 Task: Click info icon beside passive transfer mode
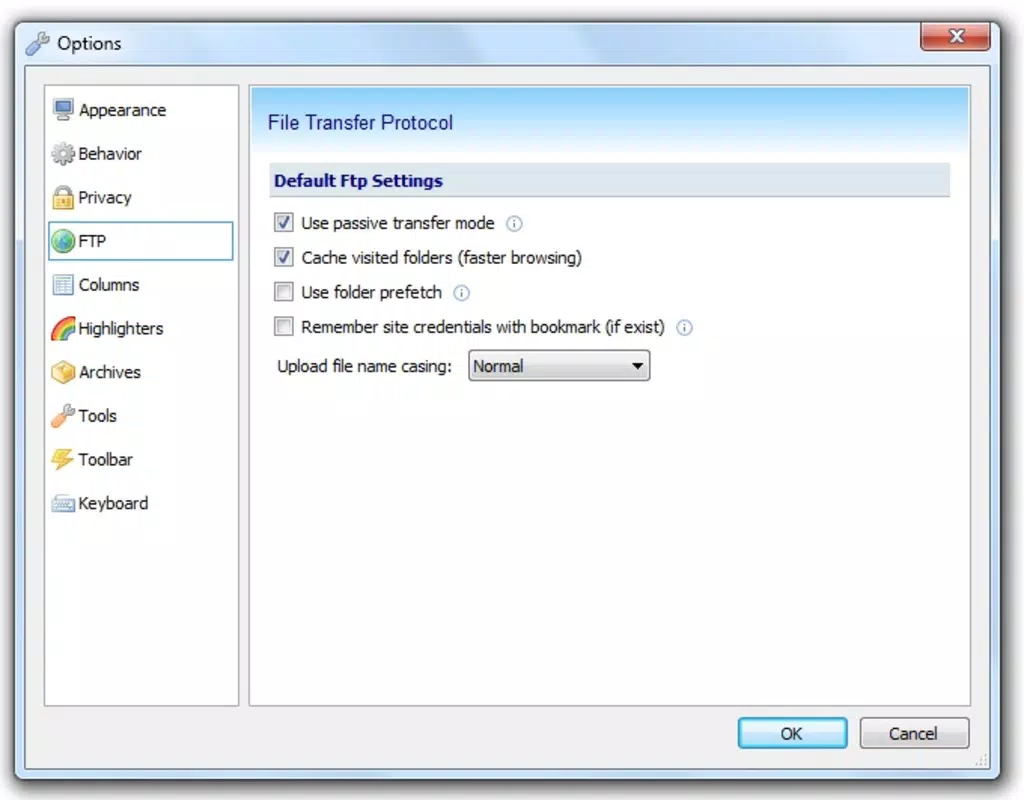point(514,224)
